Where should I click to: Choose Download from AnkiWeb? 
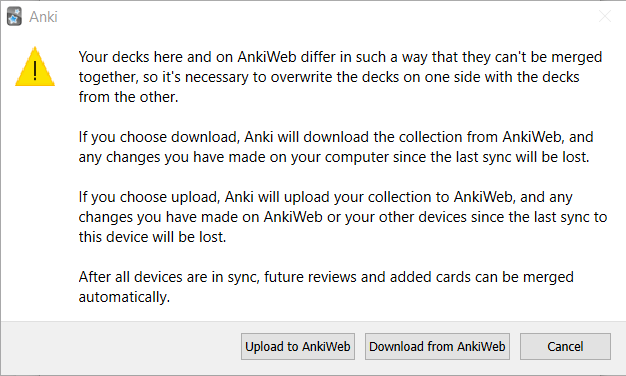[437, 346]
